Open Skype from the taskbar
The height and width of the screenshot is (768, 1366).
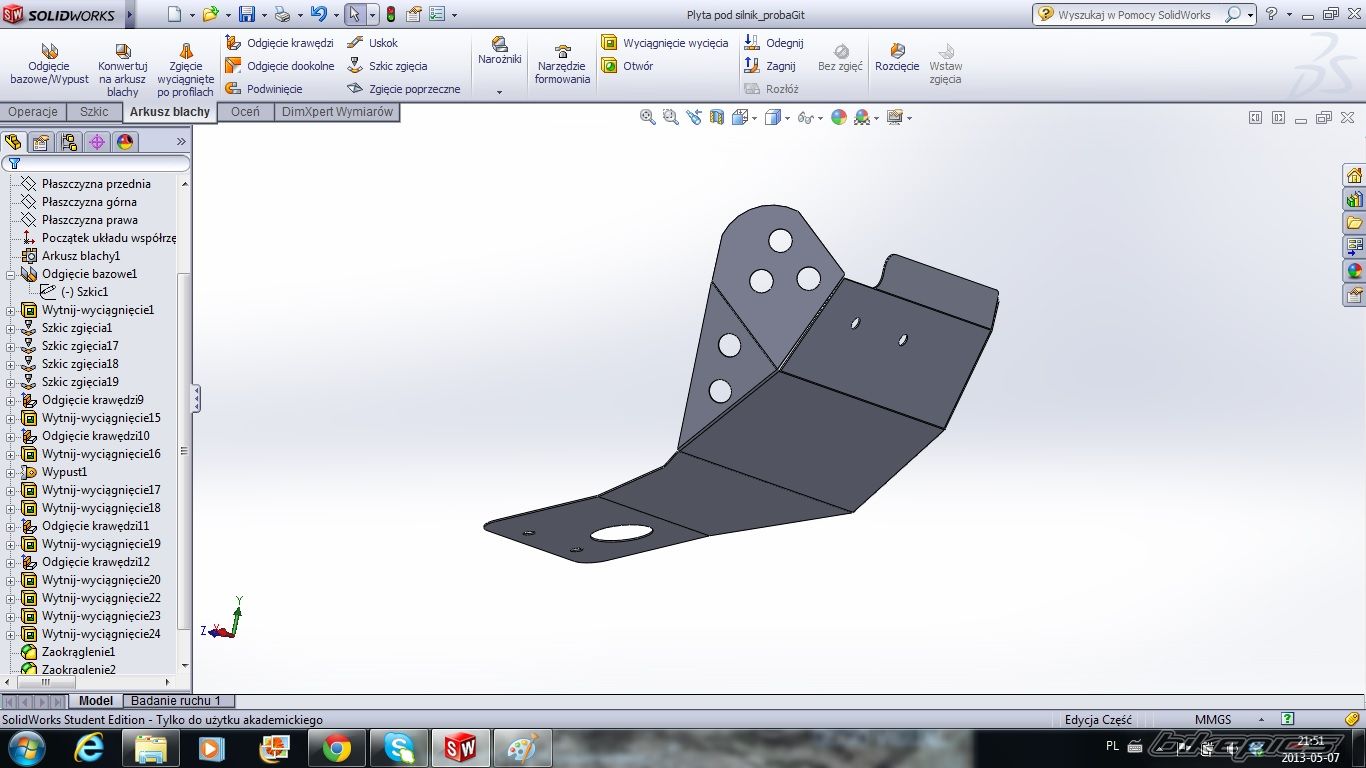click(x=399, y=749)
